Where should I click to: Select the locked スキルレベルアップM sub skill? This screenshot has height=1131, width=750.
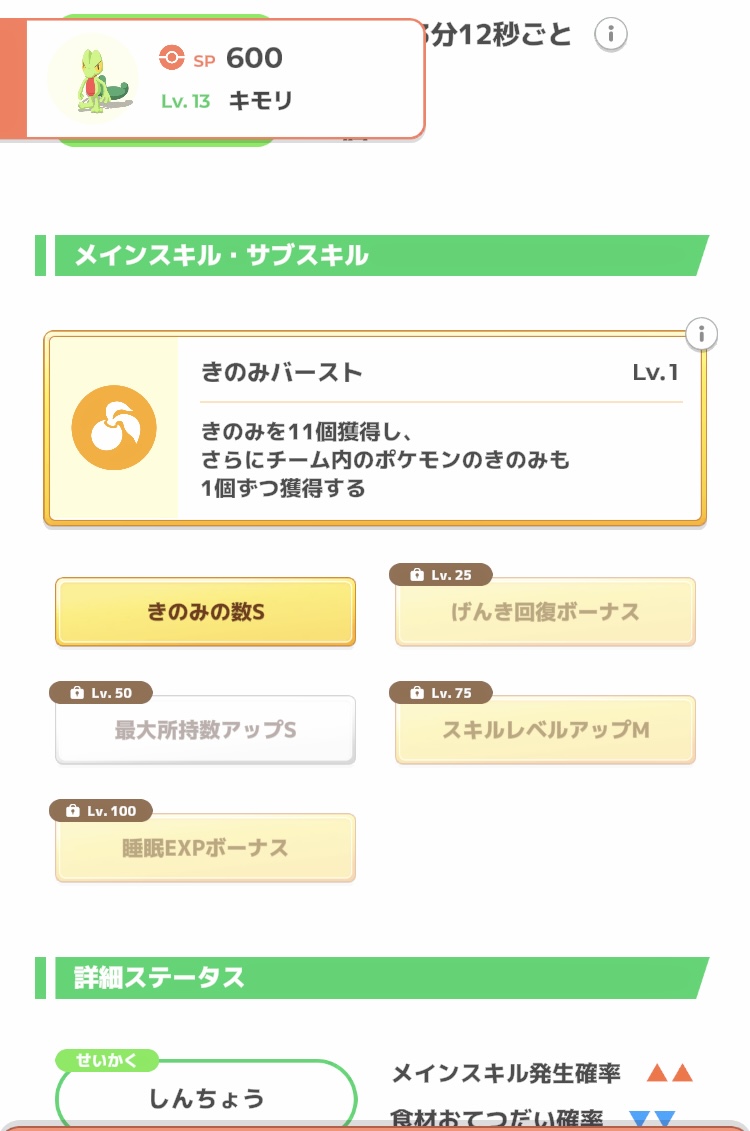click(x=545, y=729)
